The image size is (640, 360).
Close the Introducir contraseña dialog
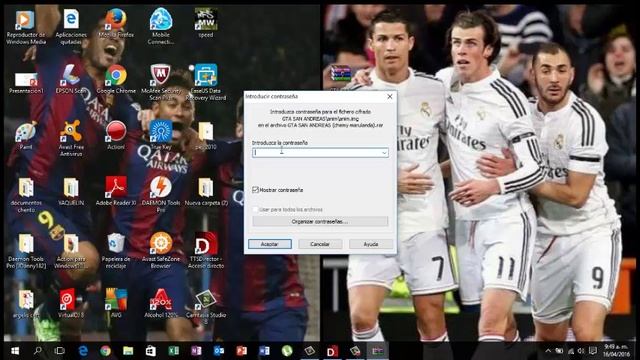389,96
